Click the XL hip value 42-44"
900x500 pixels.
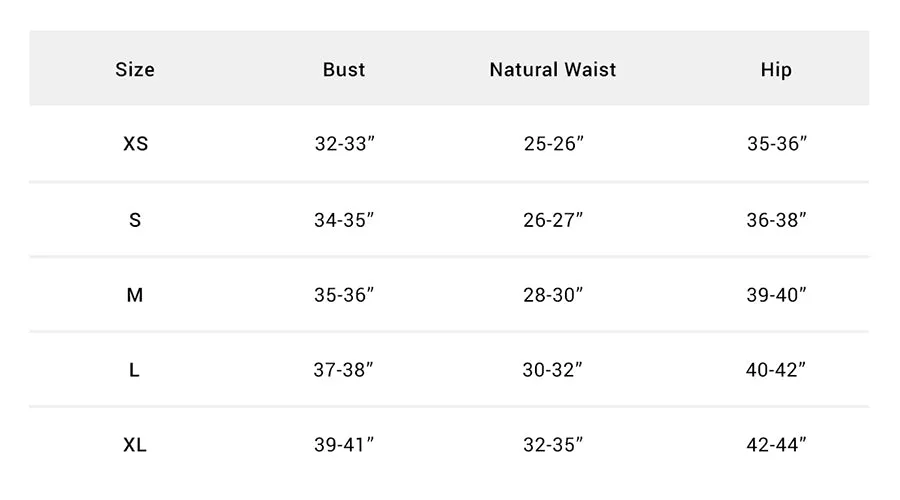point(776,445)
